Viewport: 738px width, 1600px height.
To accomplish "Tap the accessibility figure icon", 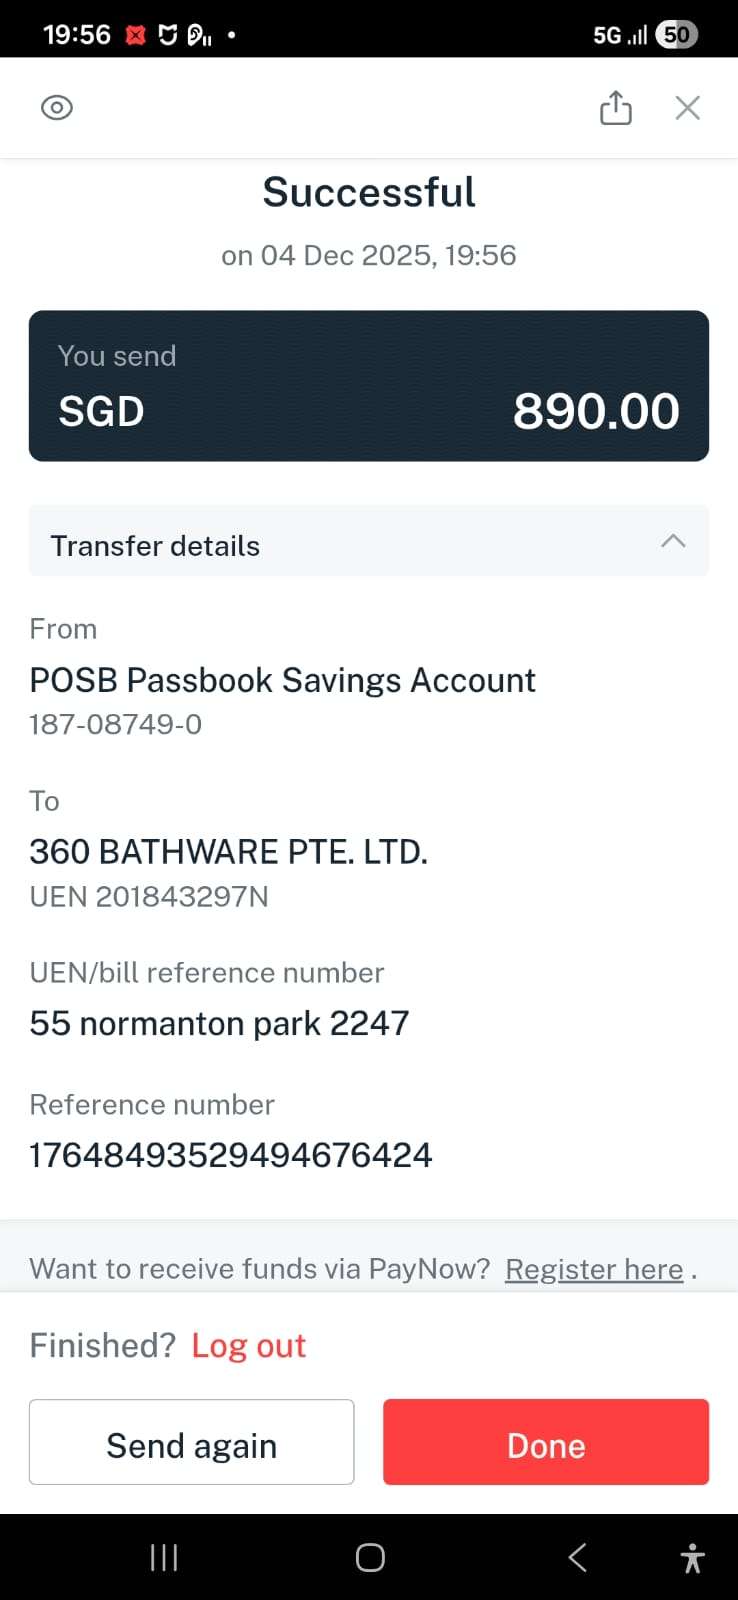I will [x=692, y=1558].
